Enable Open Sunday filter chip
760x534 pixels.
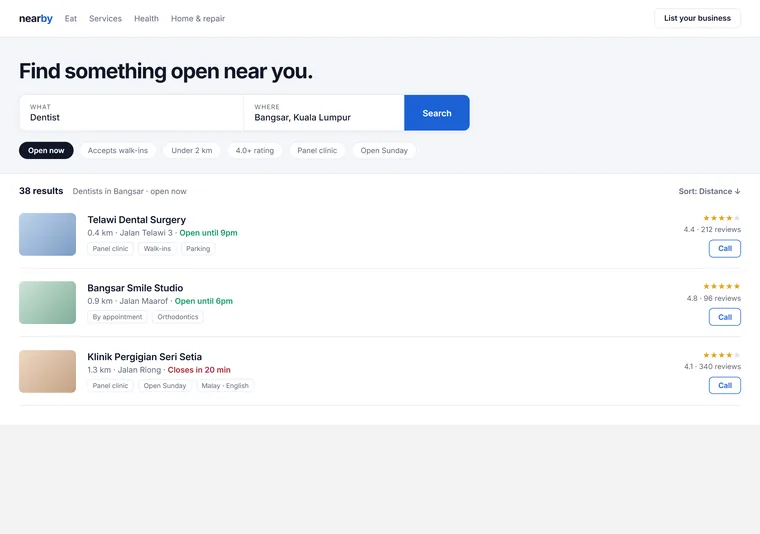(384, 150)
